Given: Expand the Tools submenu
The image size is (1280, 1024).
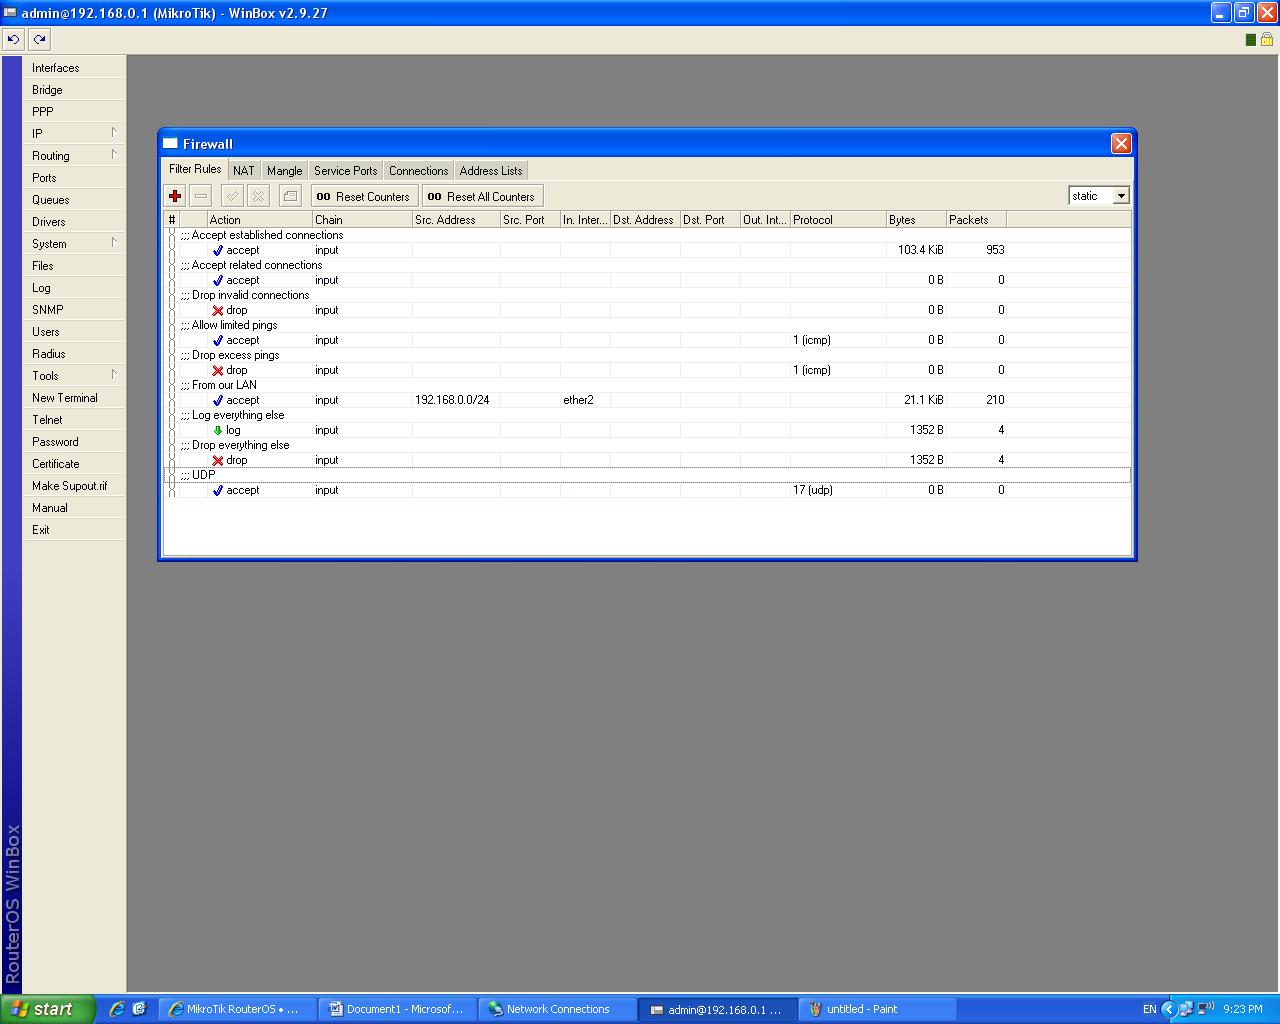Looking at the screenshot, I should click(x=75, y=375).
